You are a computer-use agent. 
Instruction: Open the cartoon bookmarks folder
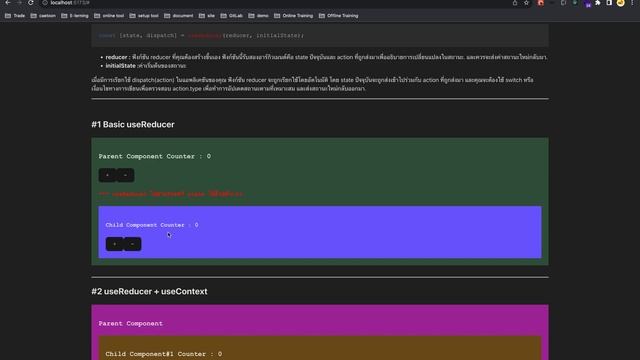(43, 16)
